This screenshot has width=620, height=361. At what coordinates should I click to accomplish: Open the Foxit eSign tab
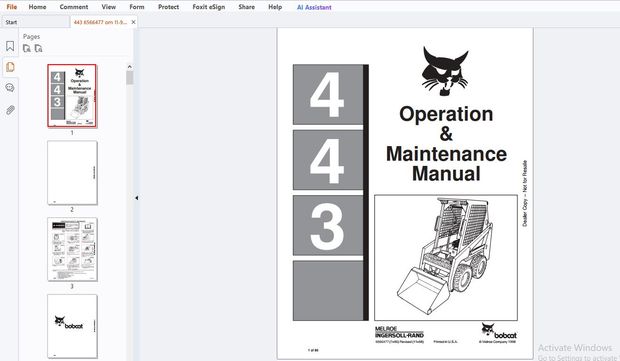click(x=209, y=7)
